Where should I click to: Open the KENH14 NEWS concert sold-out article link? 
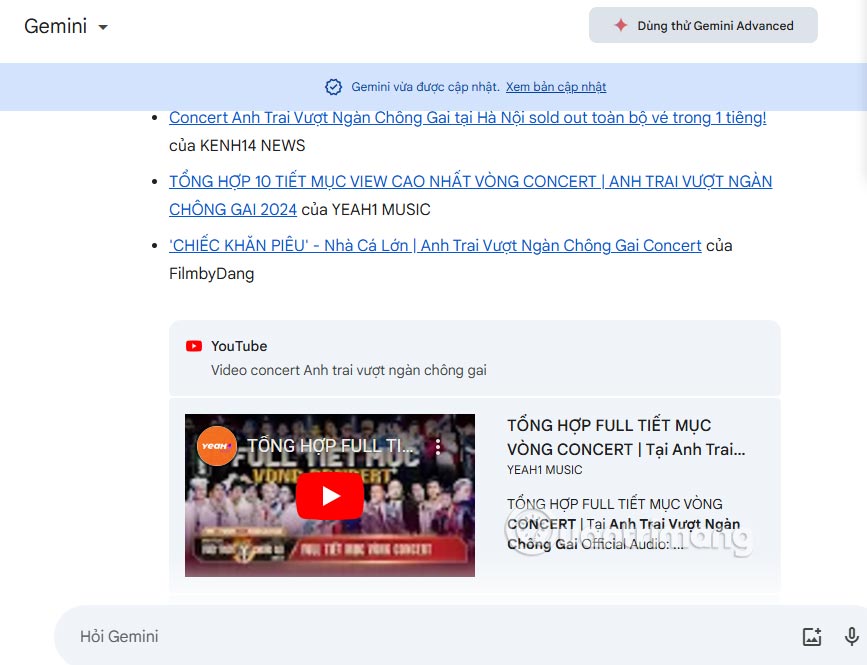click(x=466, y=117)
